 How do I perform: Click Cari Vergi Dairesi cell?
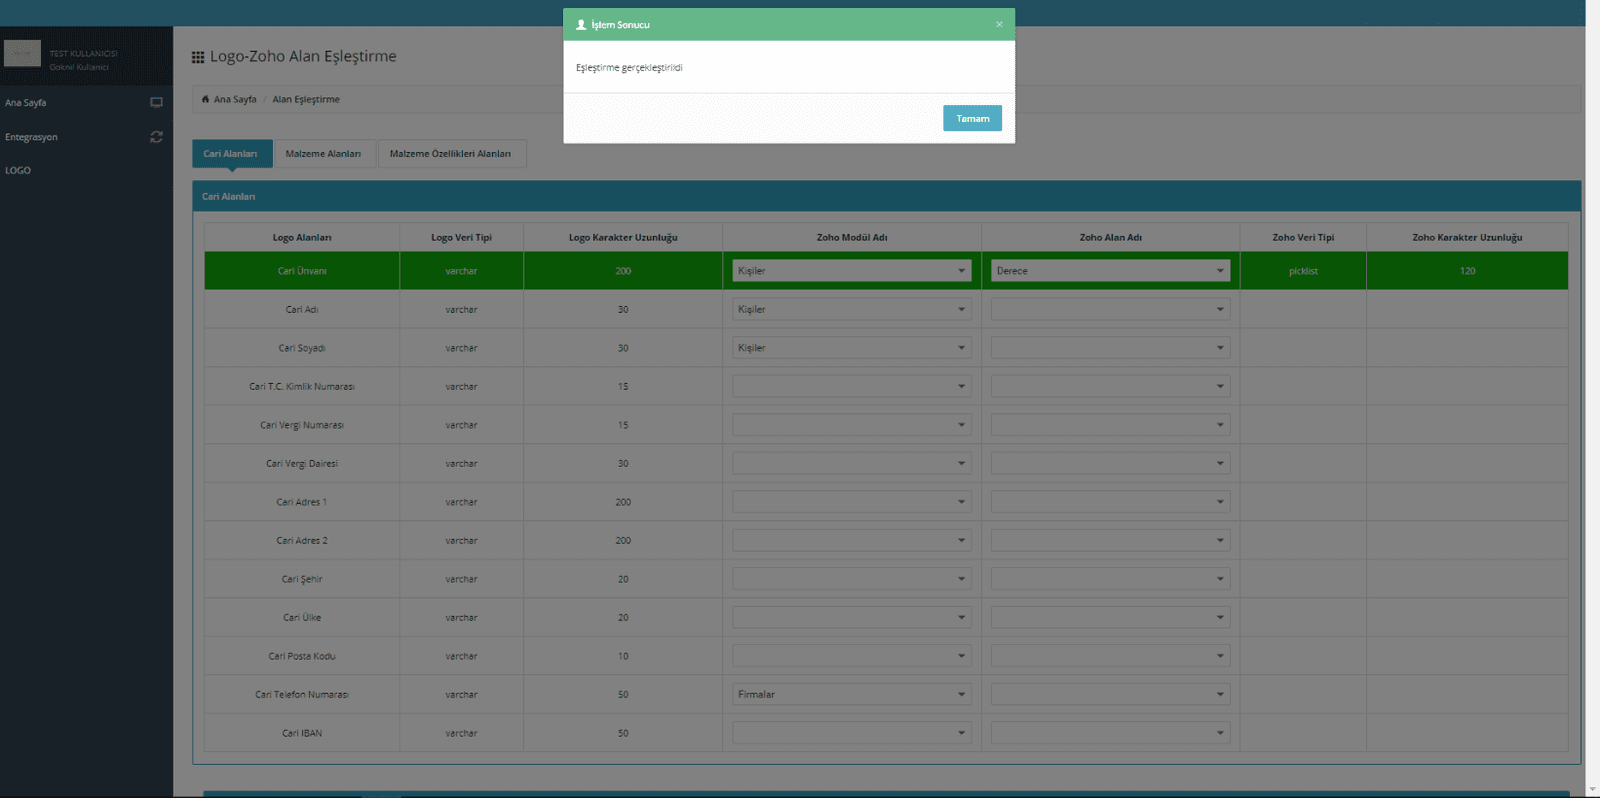302,463
